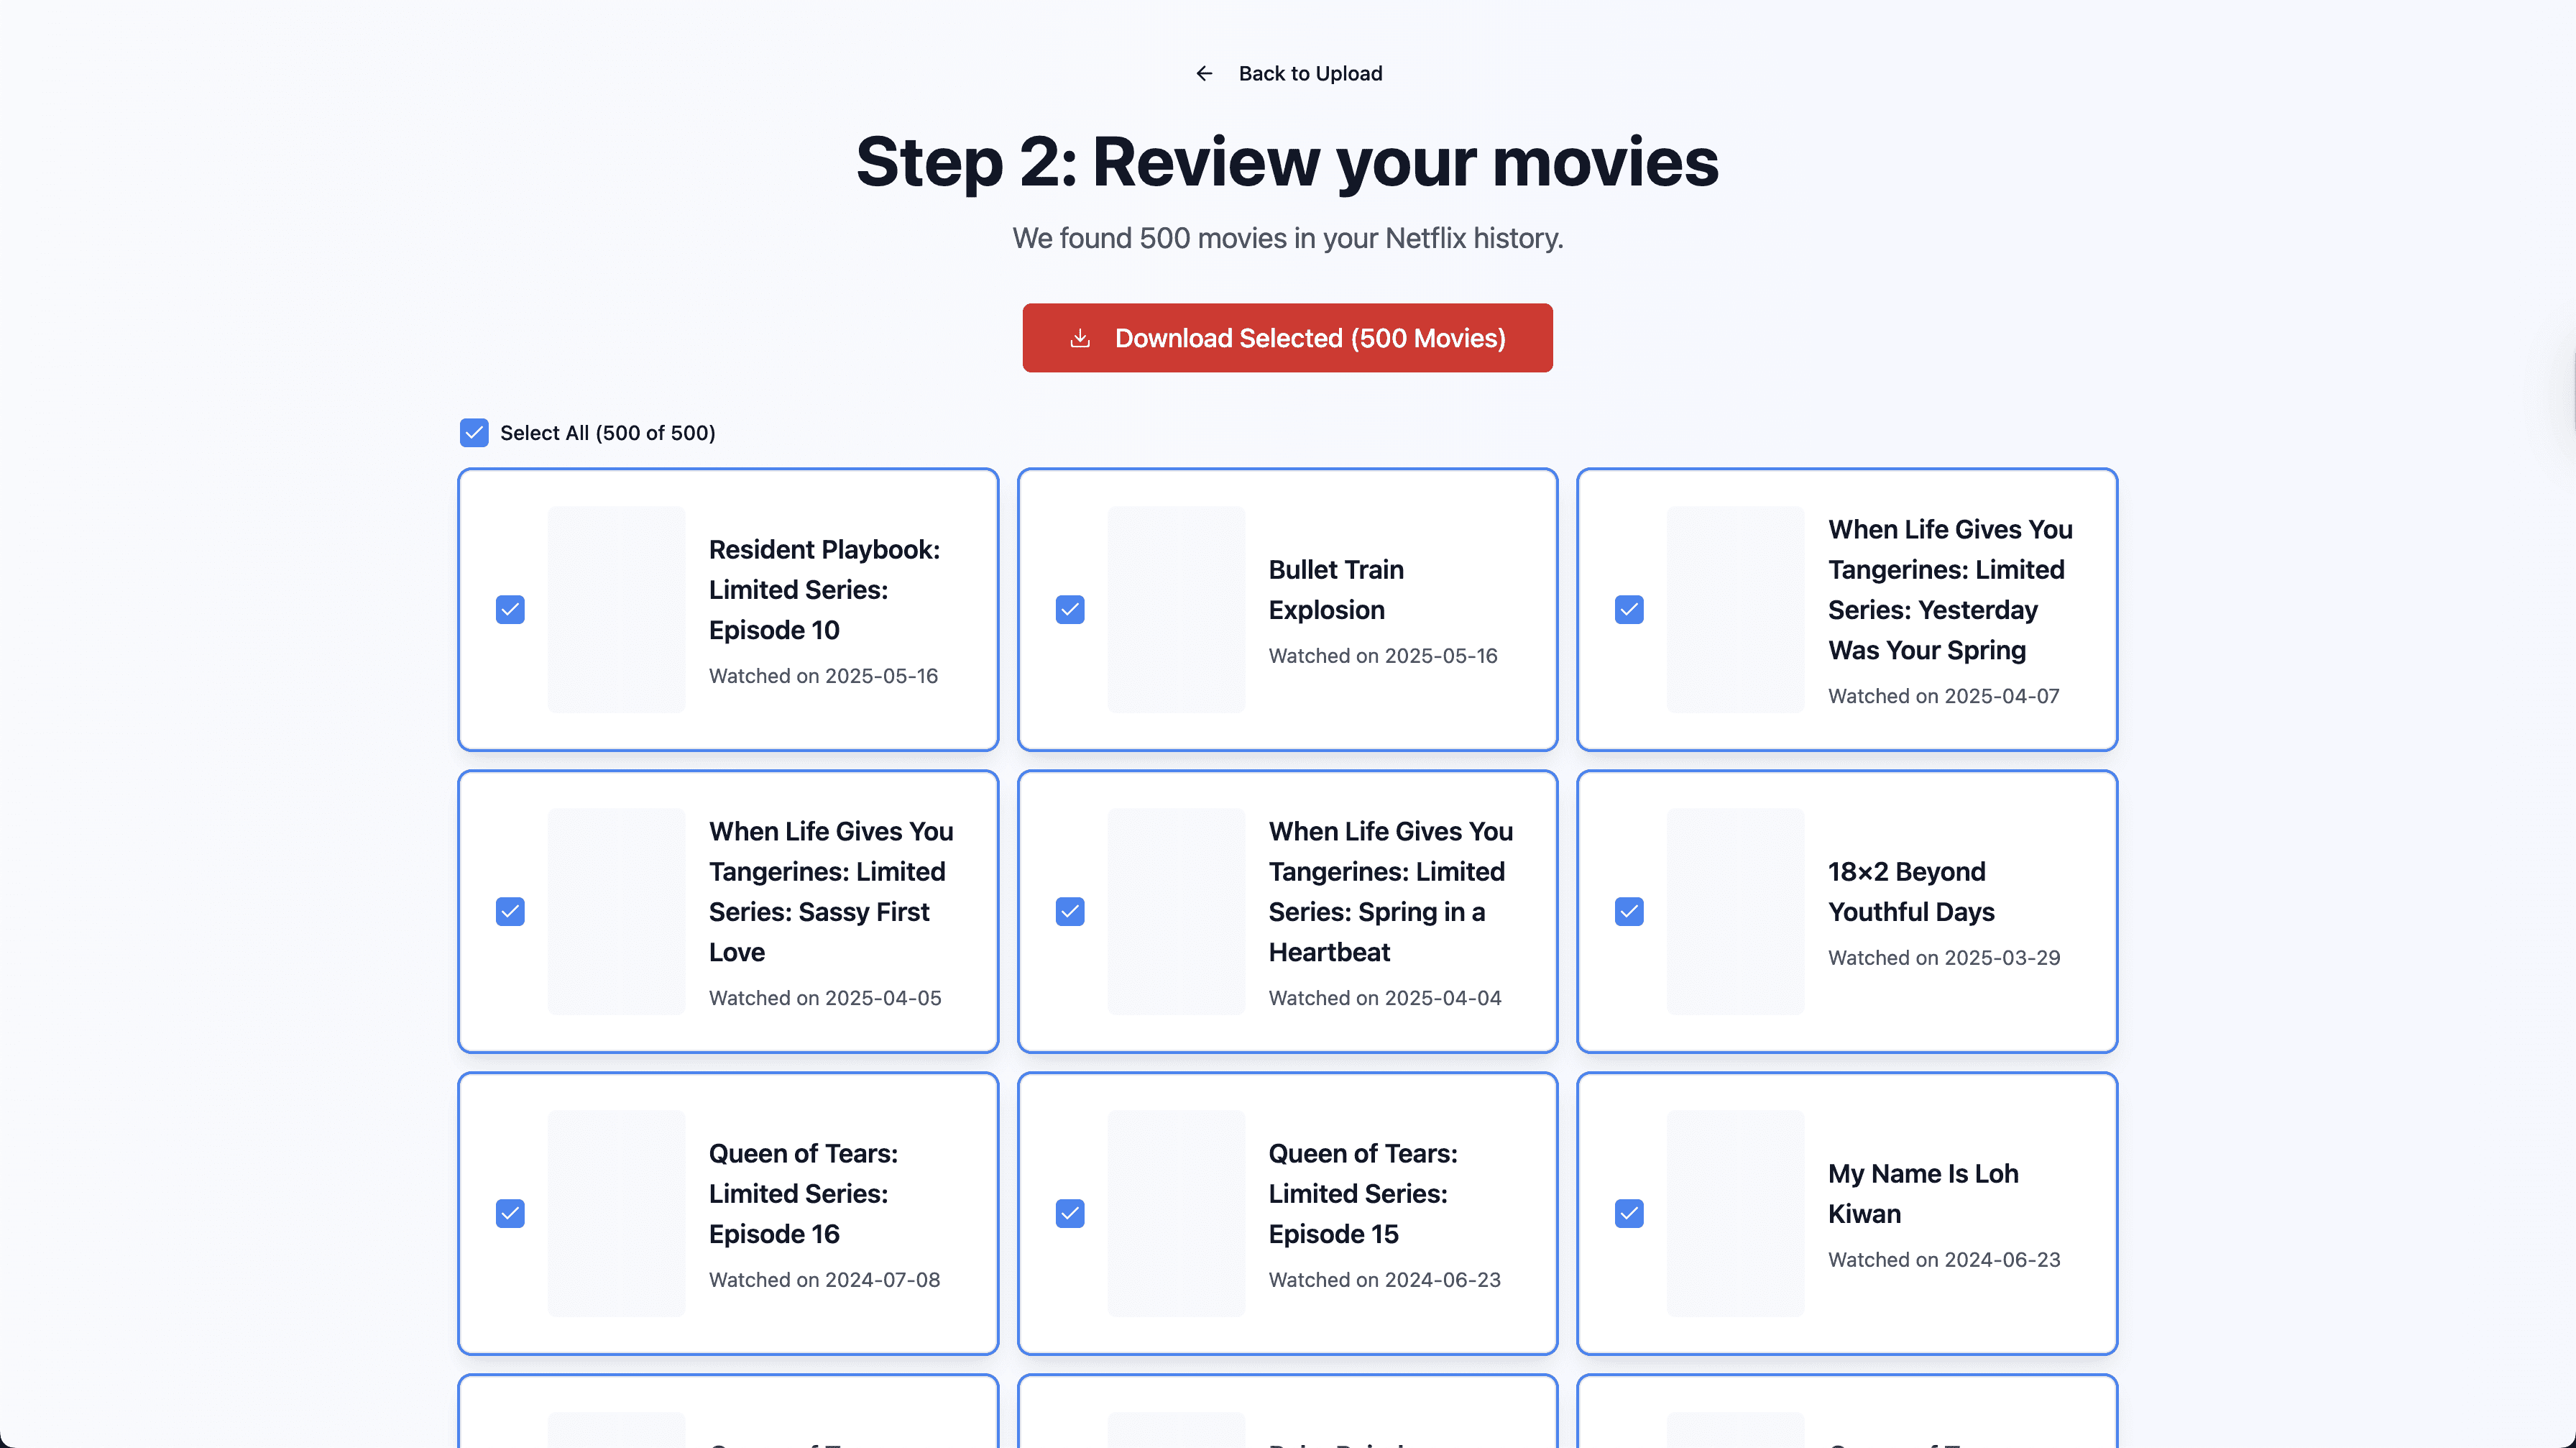
Task: Click Resident Playbook Episode 10 poster placeholder
Action: (616, 609)
